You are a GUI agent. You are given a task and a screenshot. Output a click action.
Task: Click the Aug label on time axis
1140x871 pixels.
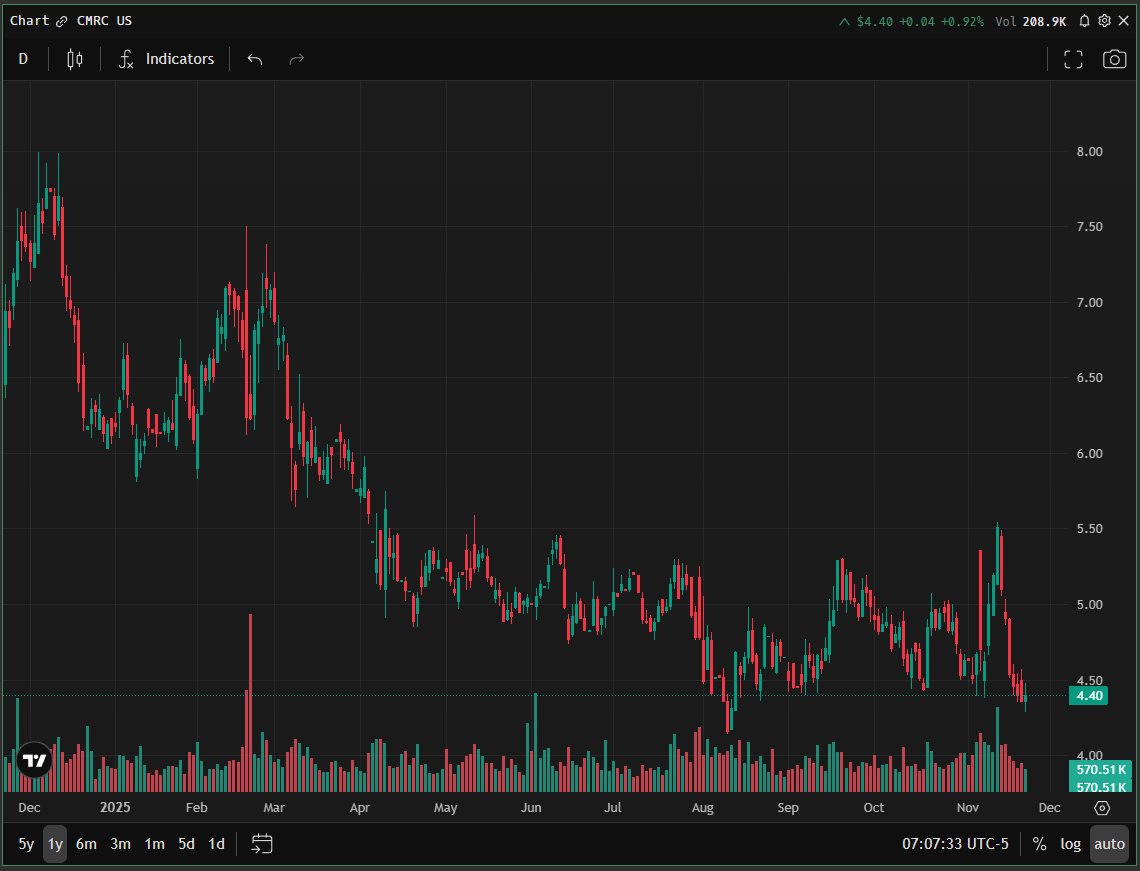pyautogui.click(x=702, y=808)
